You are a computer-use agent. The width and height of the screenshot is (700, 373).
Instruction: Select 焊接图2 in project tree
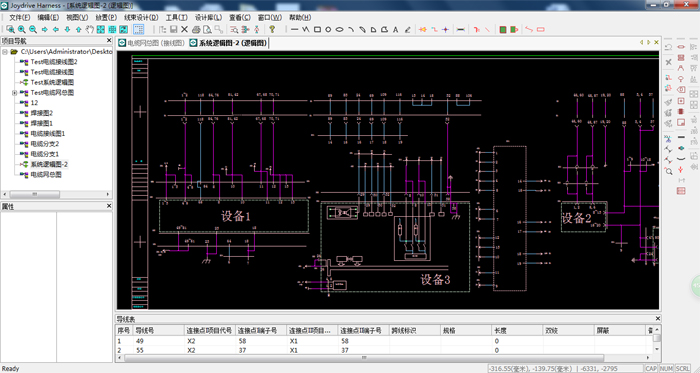click(x=42, y=113)
